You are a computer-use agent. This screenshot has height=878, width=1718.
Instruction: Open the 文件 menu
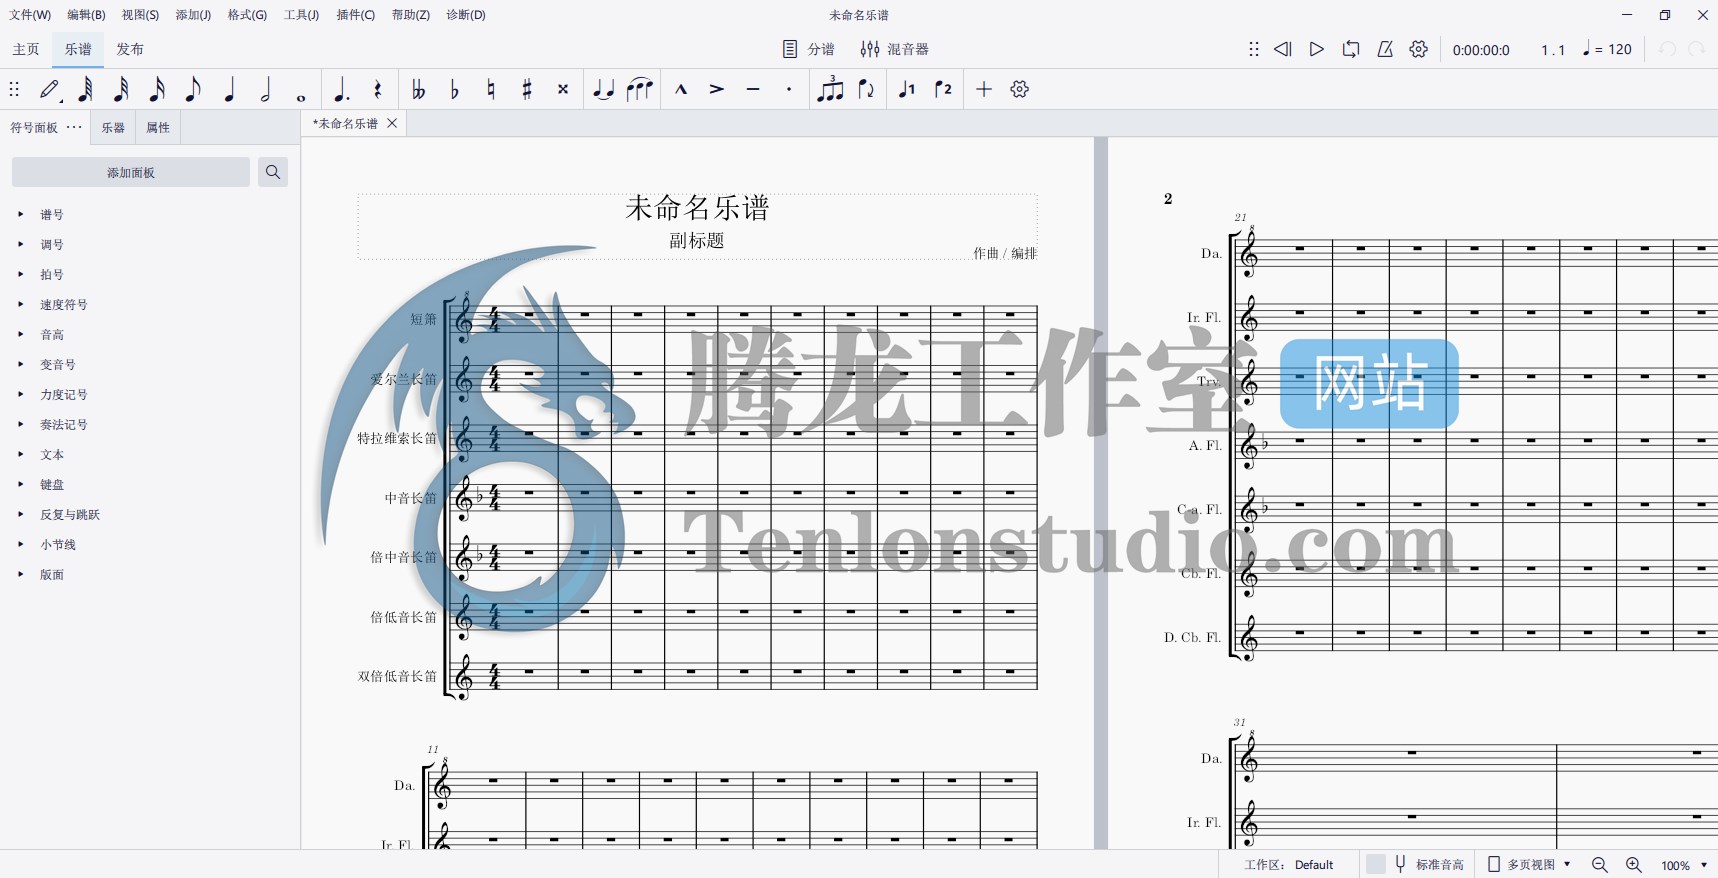click(x=30, y=15)
